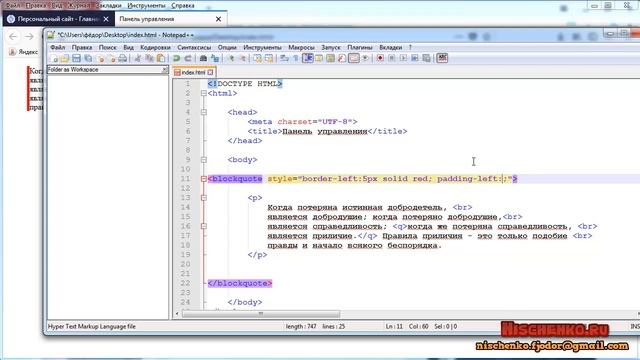Close the Folder as Workspace panel
Viewport: 640px width, 360px height.
coord(164,70)
